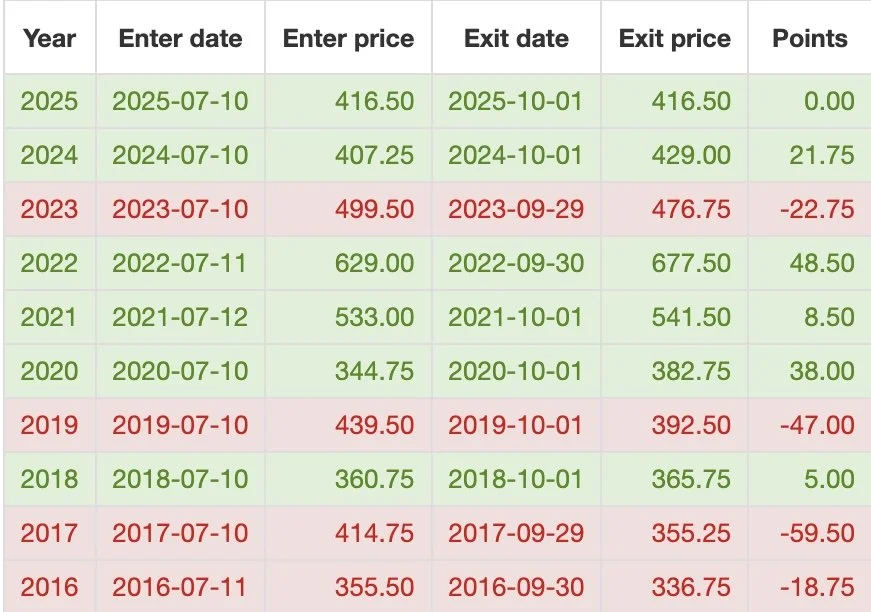Click the Exit price column header
The image size is (871, 612).
click(x=674, y=39)
